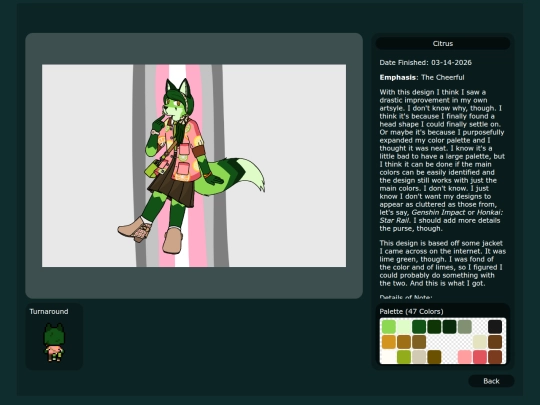Select the tan greige swatch beside olive green
540x405 pixels.
point(419,357)
